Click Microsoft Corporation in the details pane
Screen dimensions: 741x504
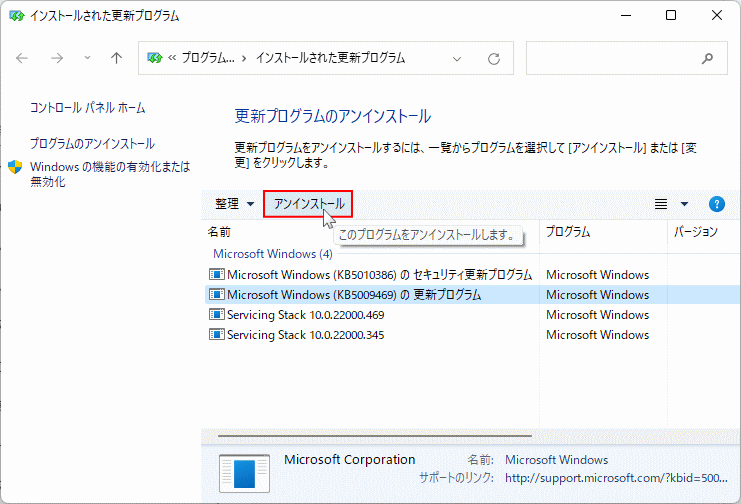[349, 460]
